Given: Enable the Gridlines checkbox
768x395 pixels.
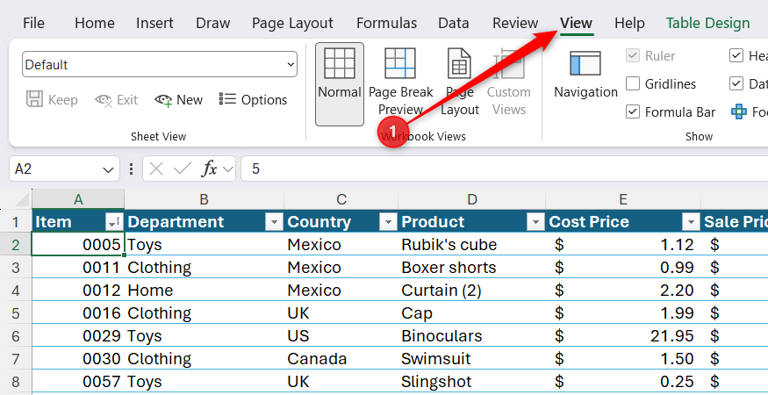Looking at the screenshot, I should pyautogui.click(x=633, y=84).
